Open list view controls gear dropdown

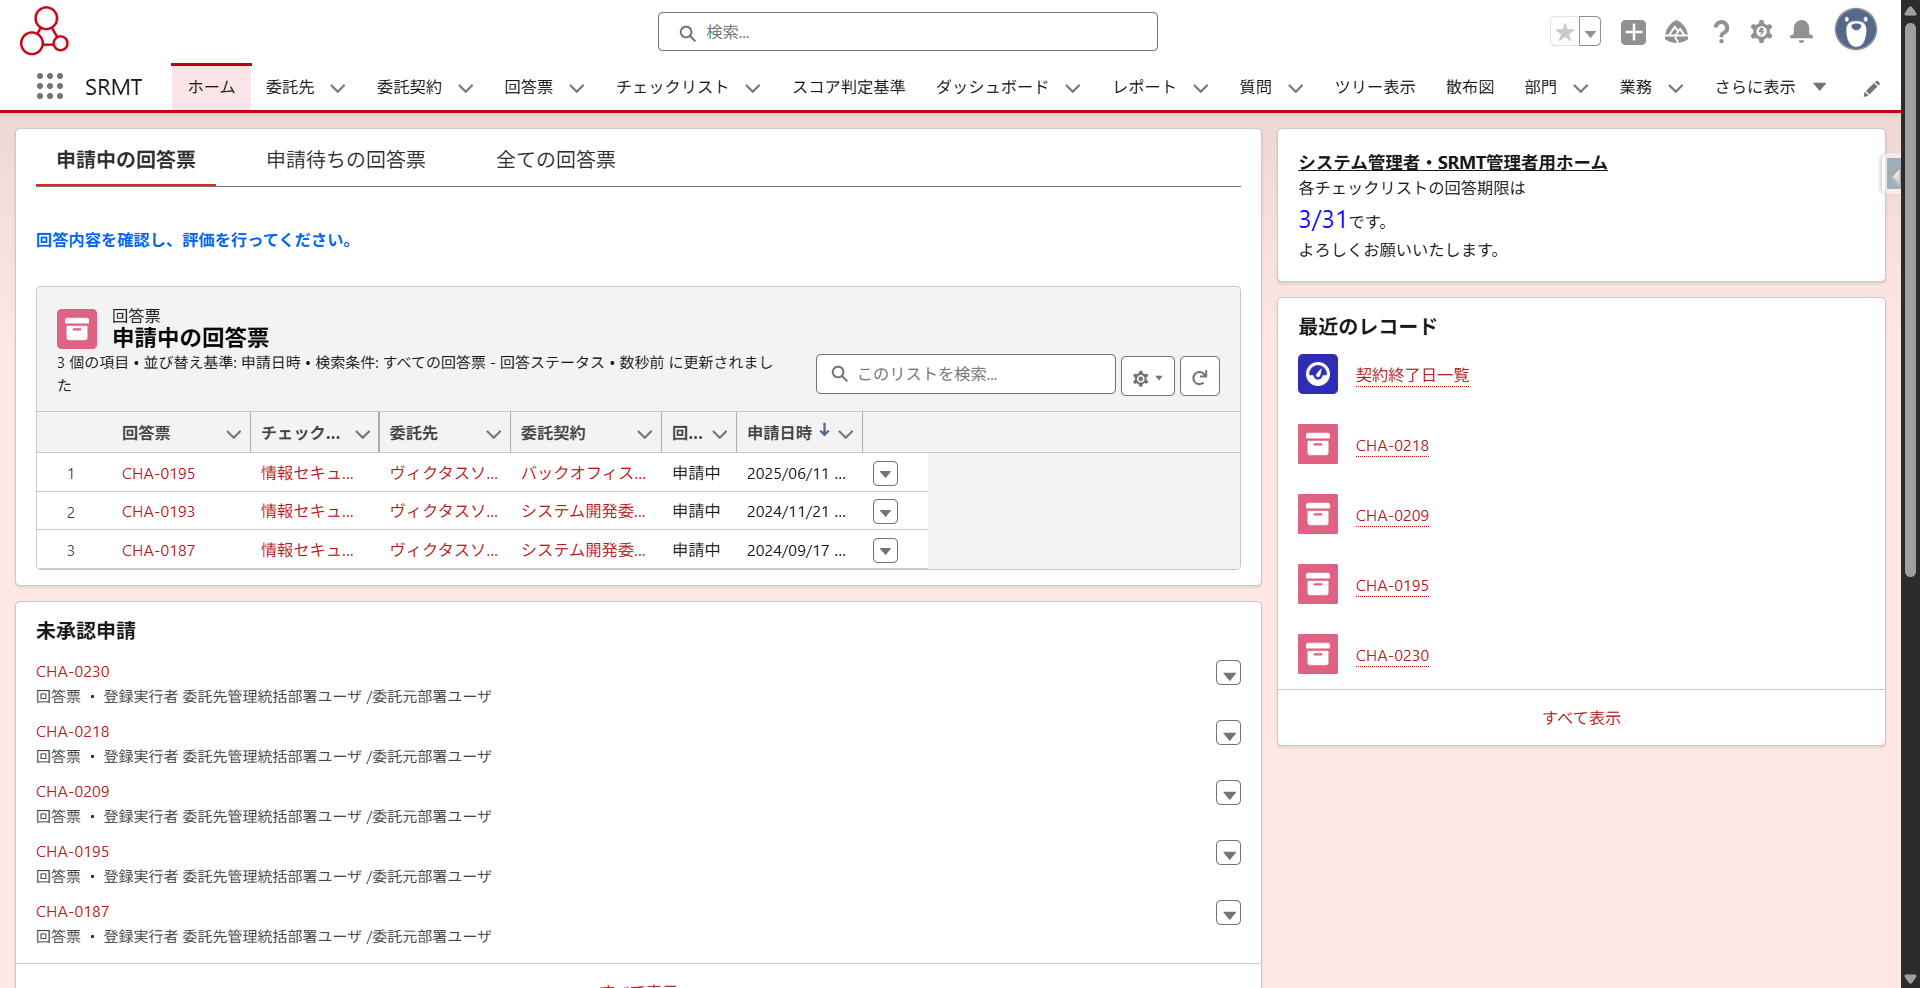(1147, 377)
